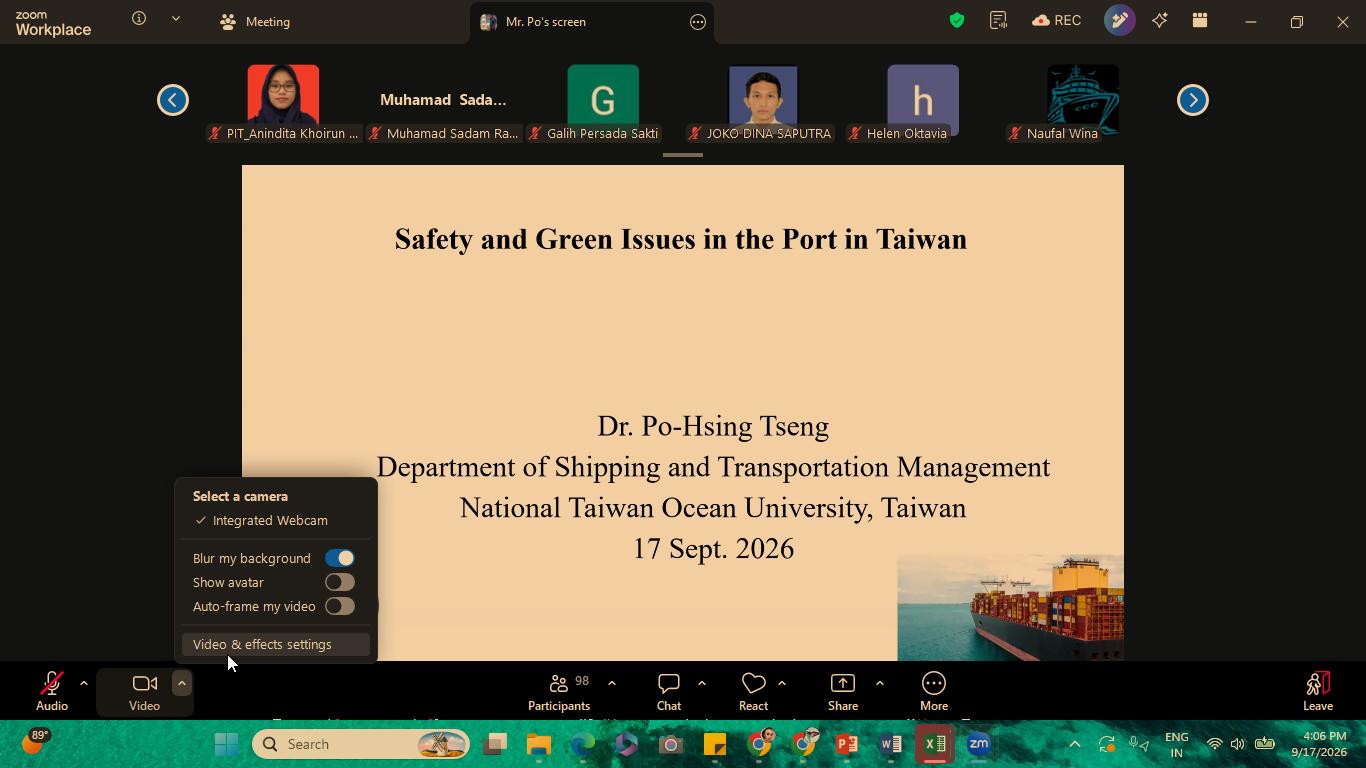Show next participants with right arrow

[1192, 100]
